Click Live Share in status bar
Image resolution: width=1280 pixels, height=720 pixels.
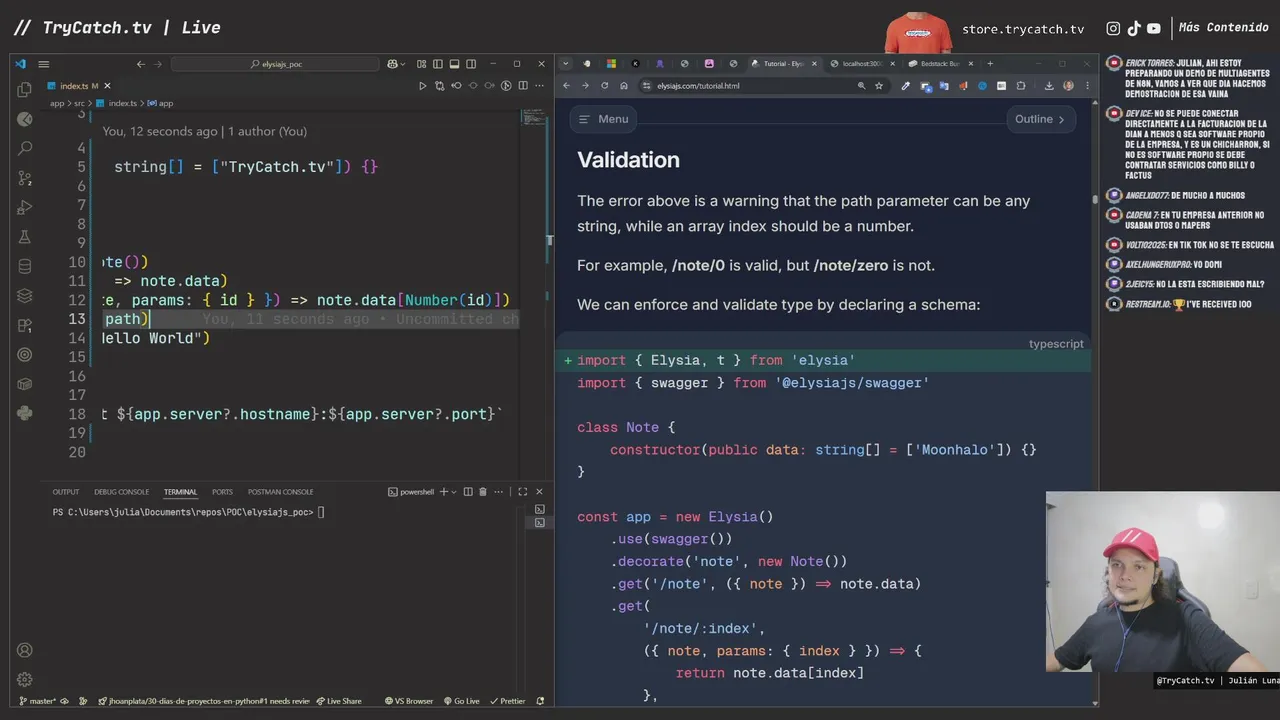coord(338,701)
